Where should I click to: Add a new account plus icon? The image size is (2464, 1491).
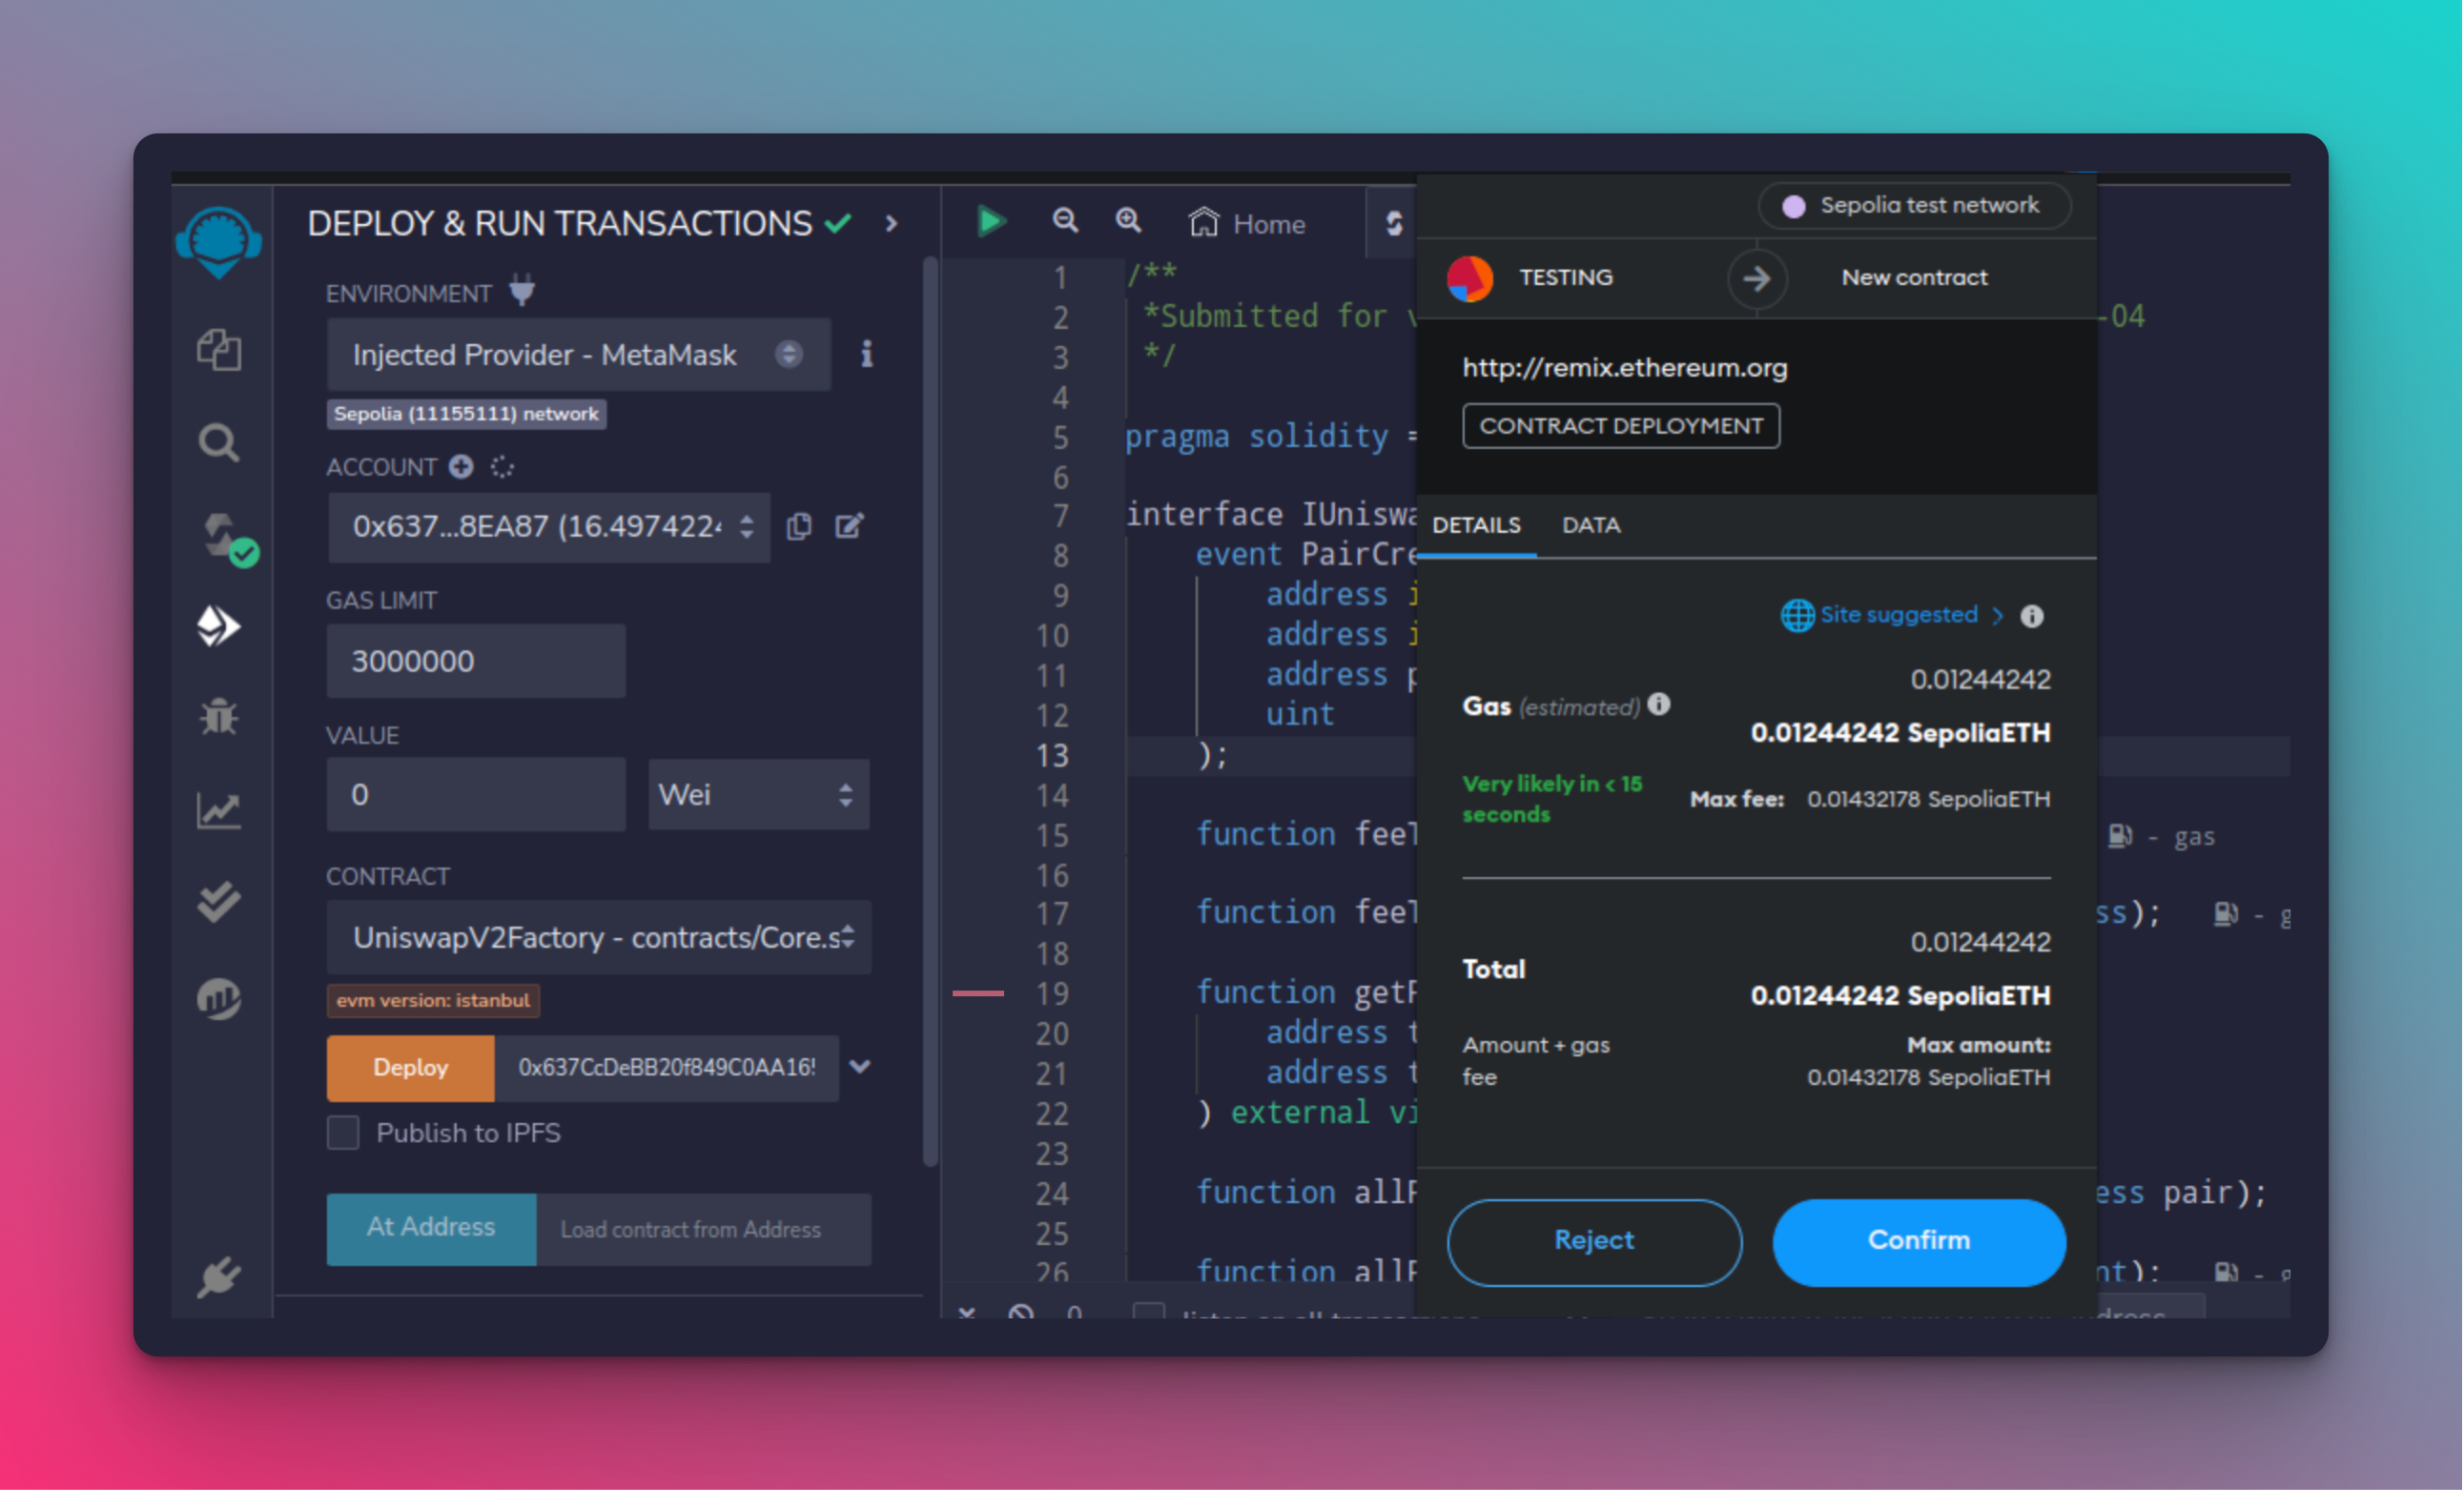coord(461,466)
